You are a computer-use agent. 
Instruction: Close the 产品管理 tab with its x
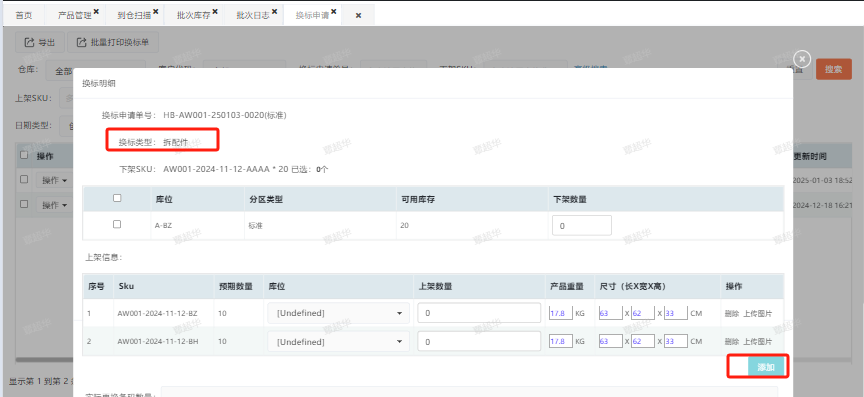(x=96, y=11)
